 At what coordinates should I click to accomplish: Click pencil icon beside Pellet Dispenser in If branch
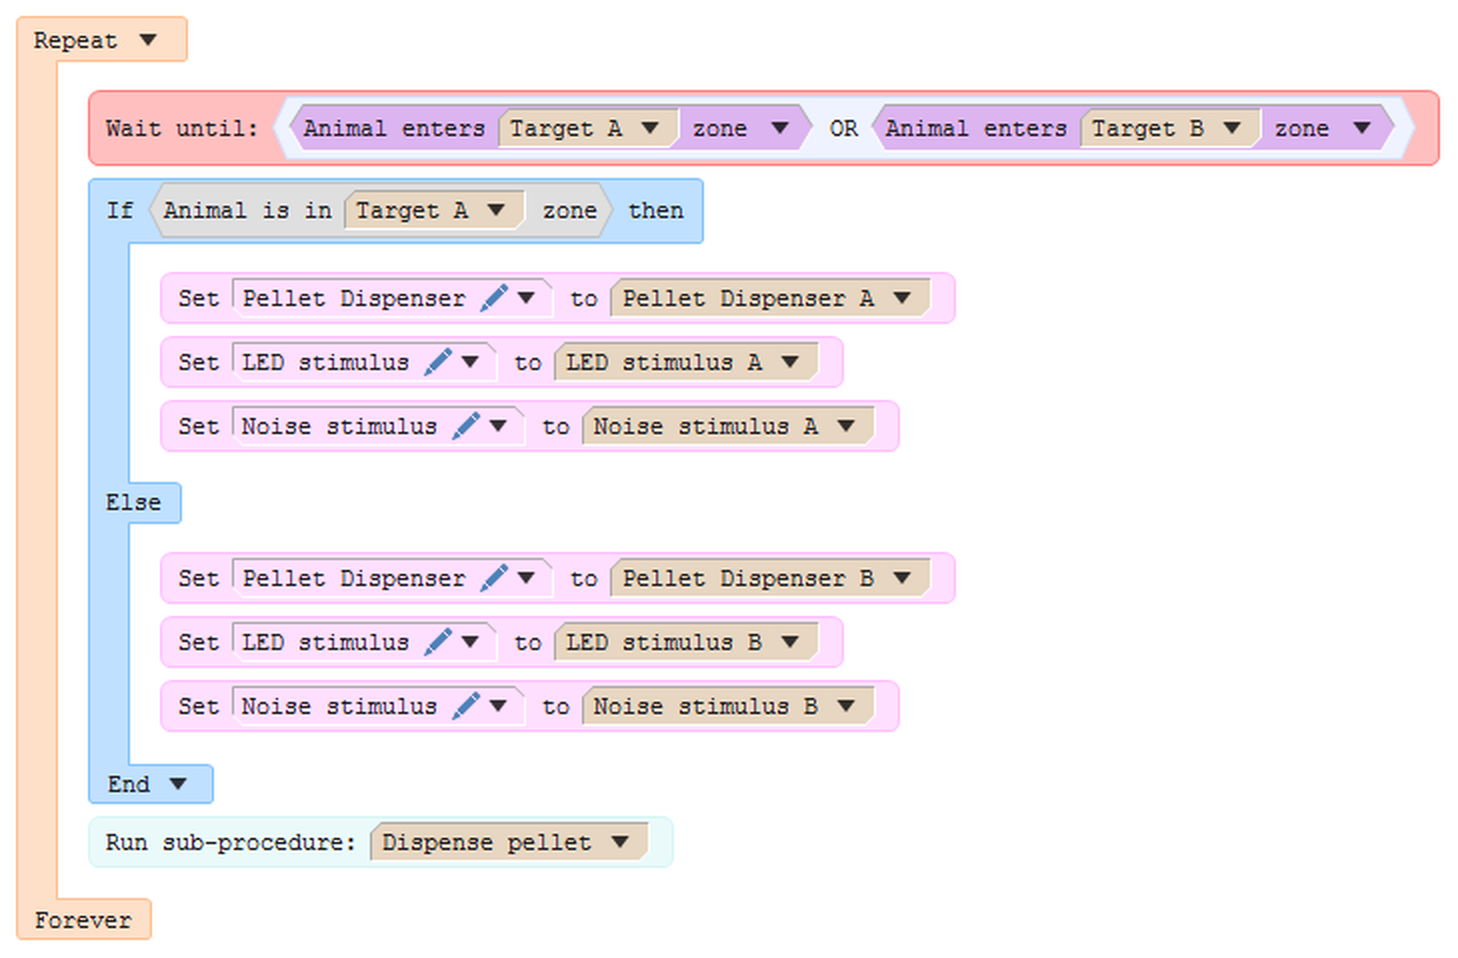tap(494, 298)
